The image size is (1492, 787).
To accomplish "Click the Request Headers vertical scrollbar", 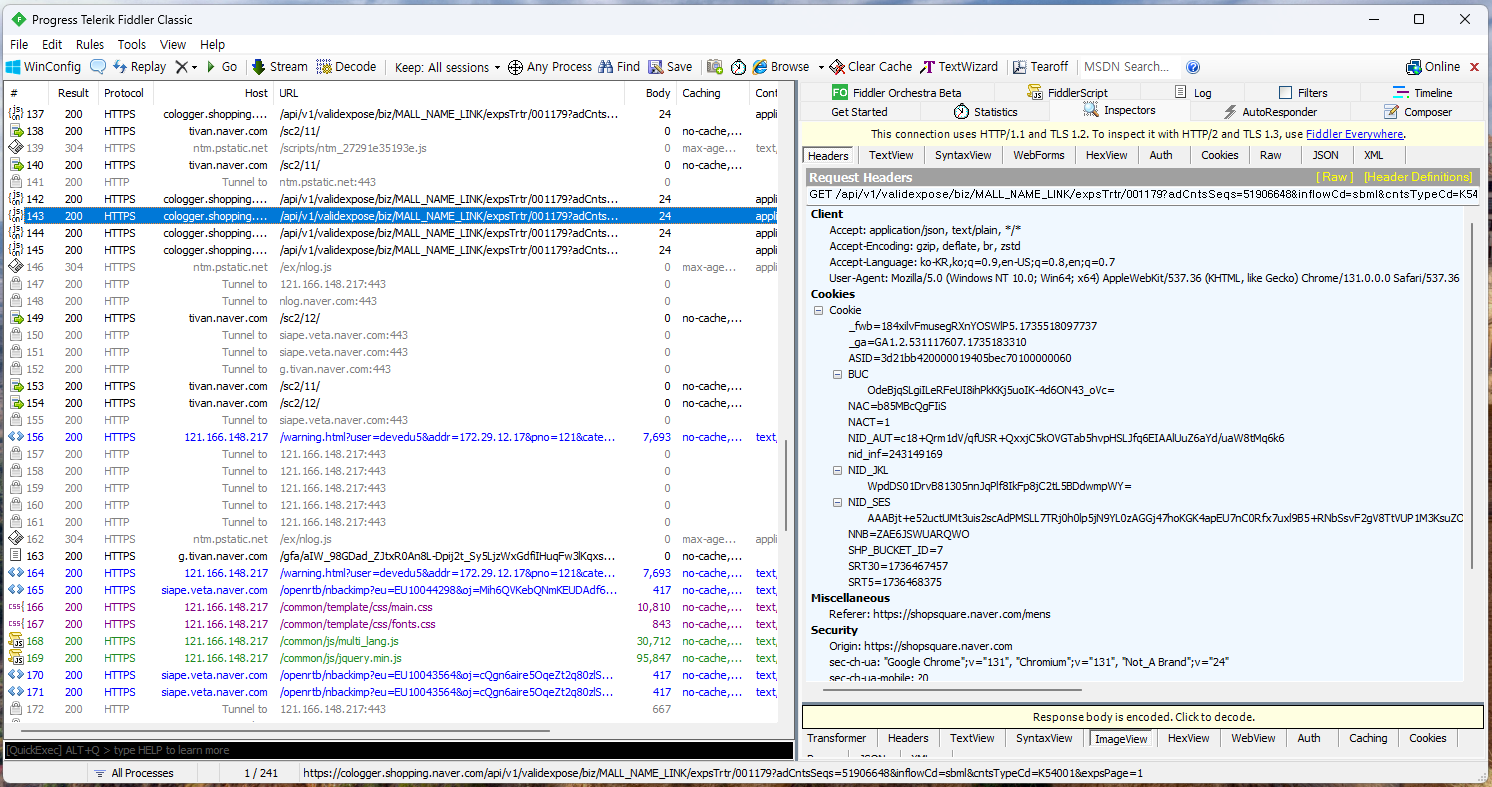I will coord(1470,394).
